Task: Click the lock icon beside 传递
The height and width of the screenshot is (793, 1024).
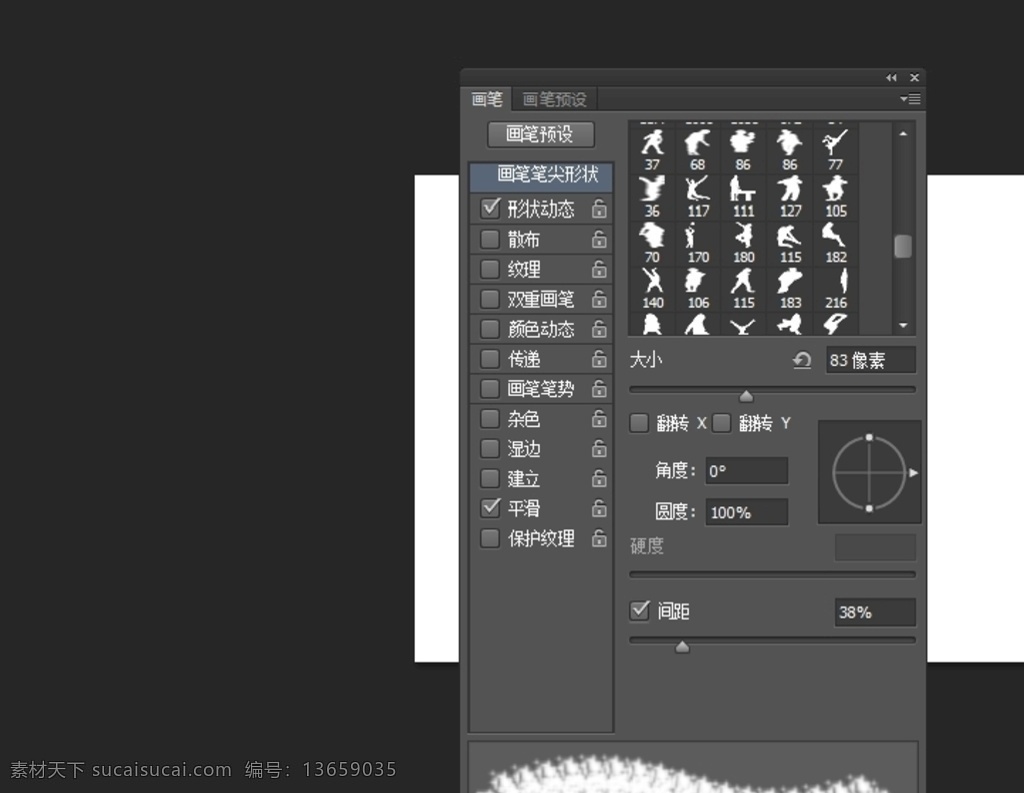Action: point(599,359)
